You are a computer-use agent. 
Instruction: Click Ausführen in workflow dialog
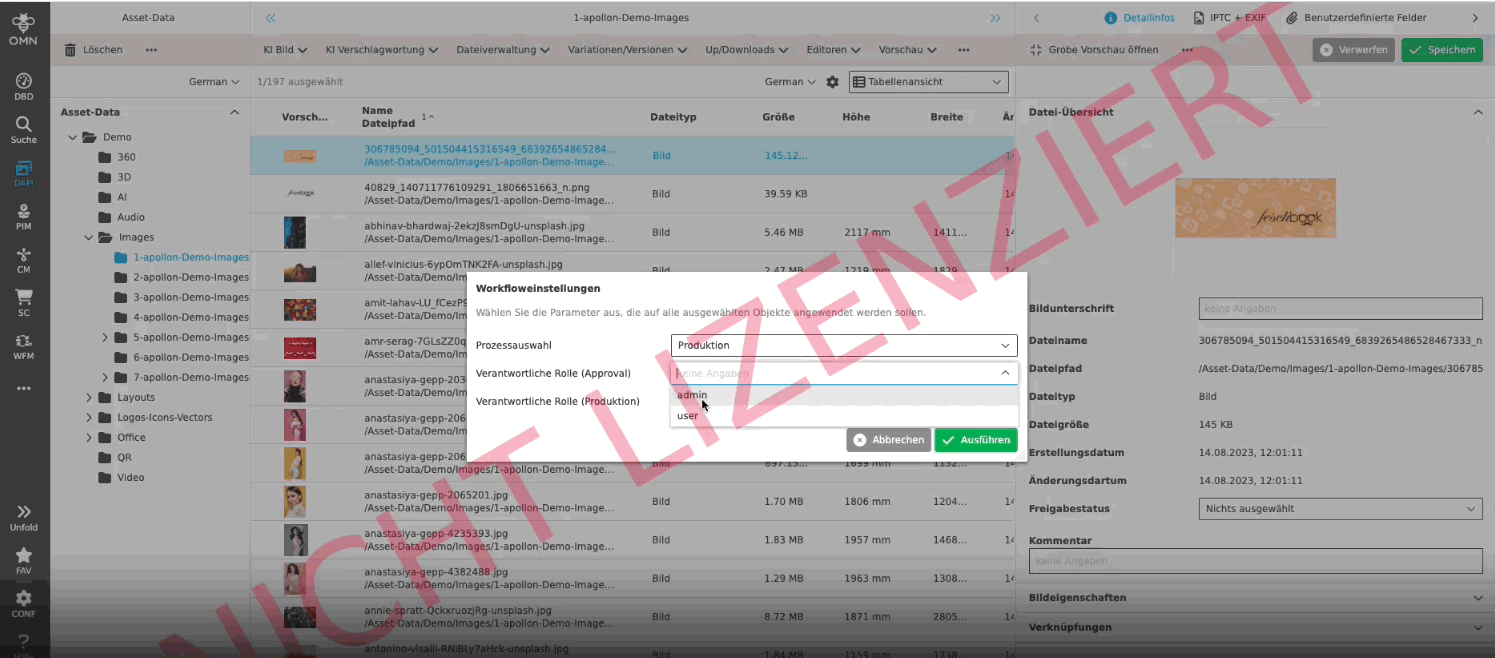[x=976, y=440]
